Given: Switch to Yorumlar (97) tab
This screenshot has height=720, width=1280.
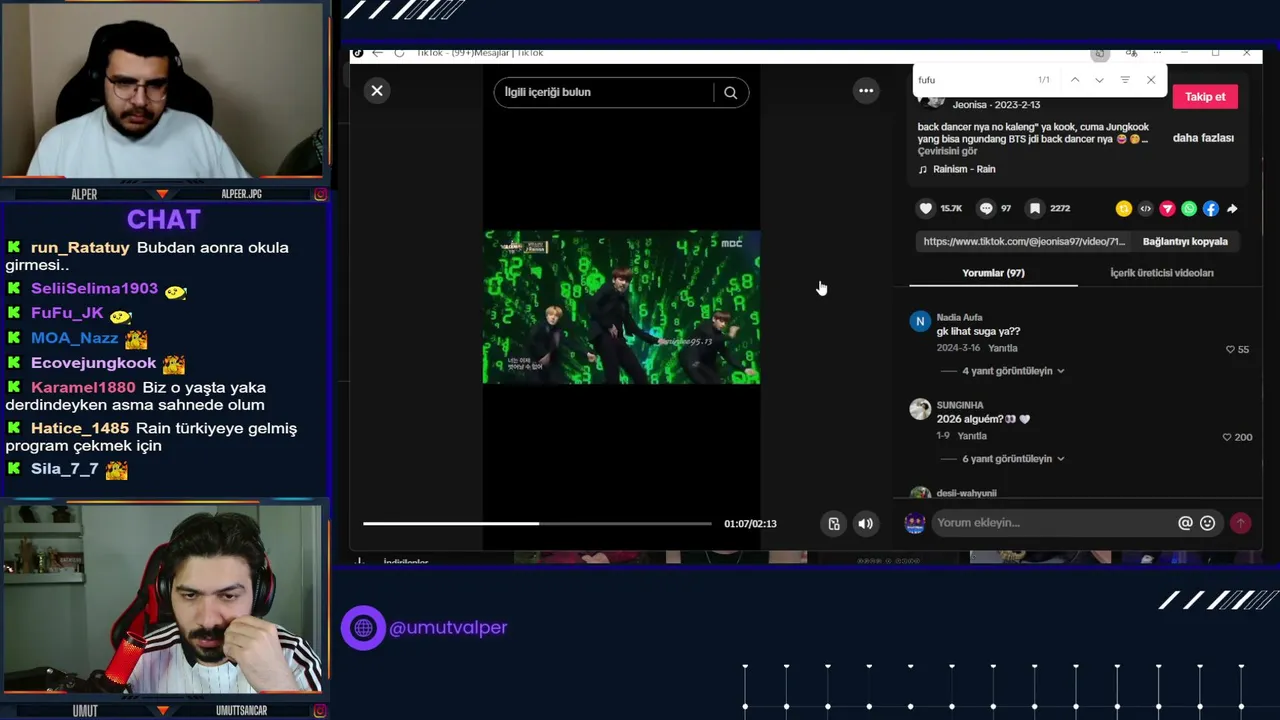Looking at the screenshot, I should click(x=993, y=273).
